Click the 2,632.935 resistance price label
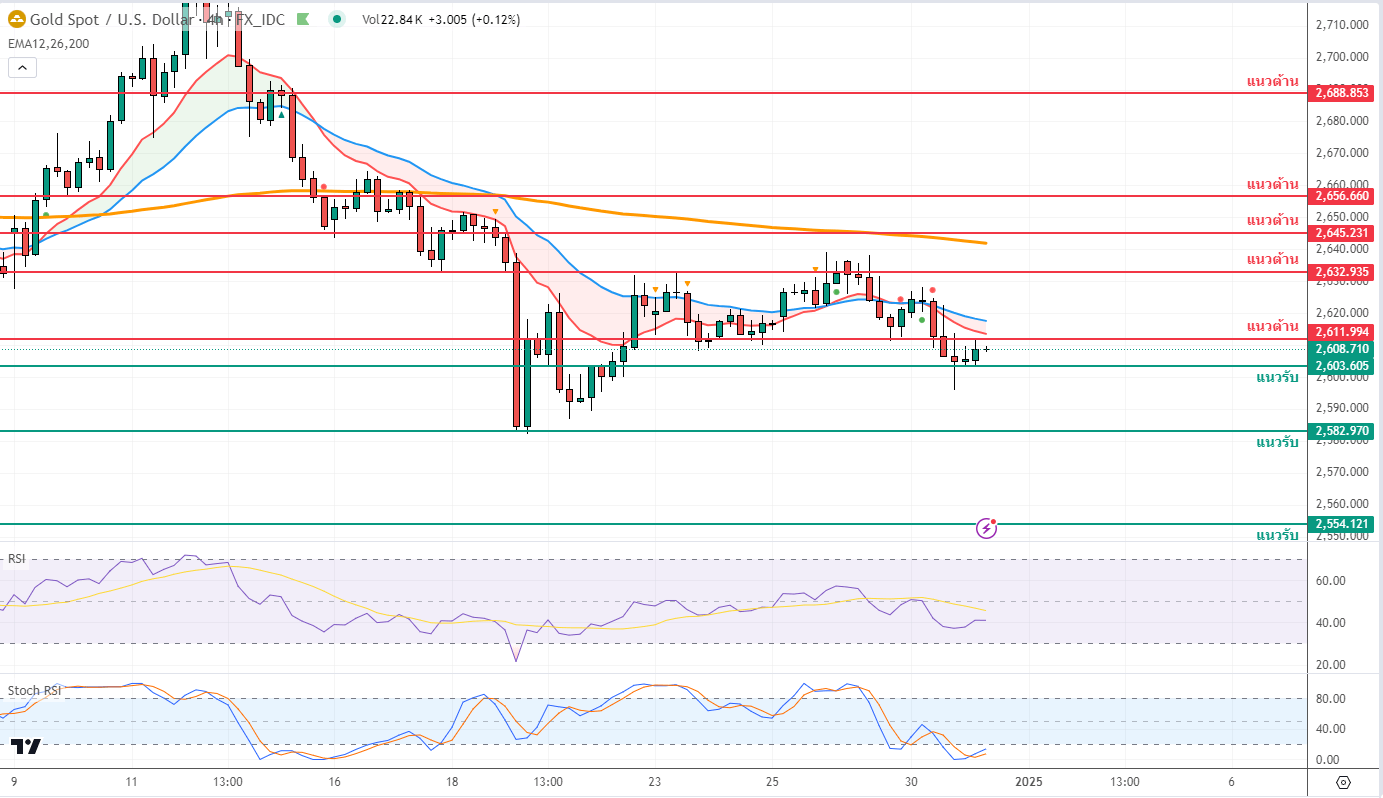The height and width of the screenshot is (798, 1383). 1342,271
